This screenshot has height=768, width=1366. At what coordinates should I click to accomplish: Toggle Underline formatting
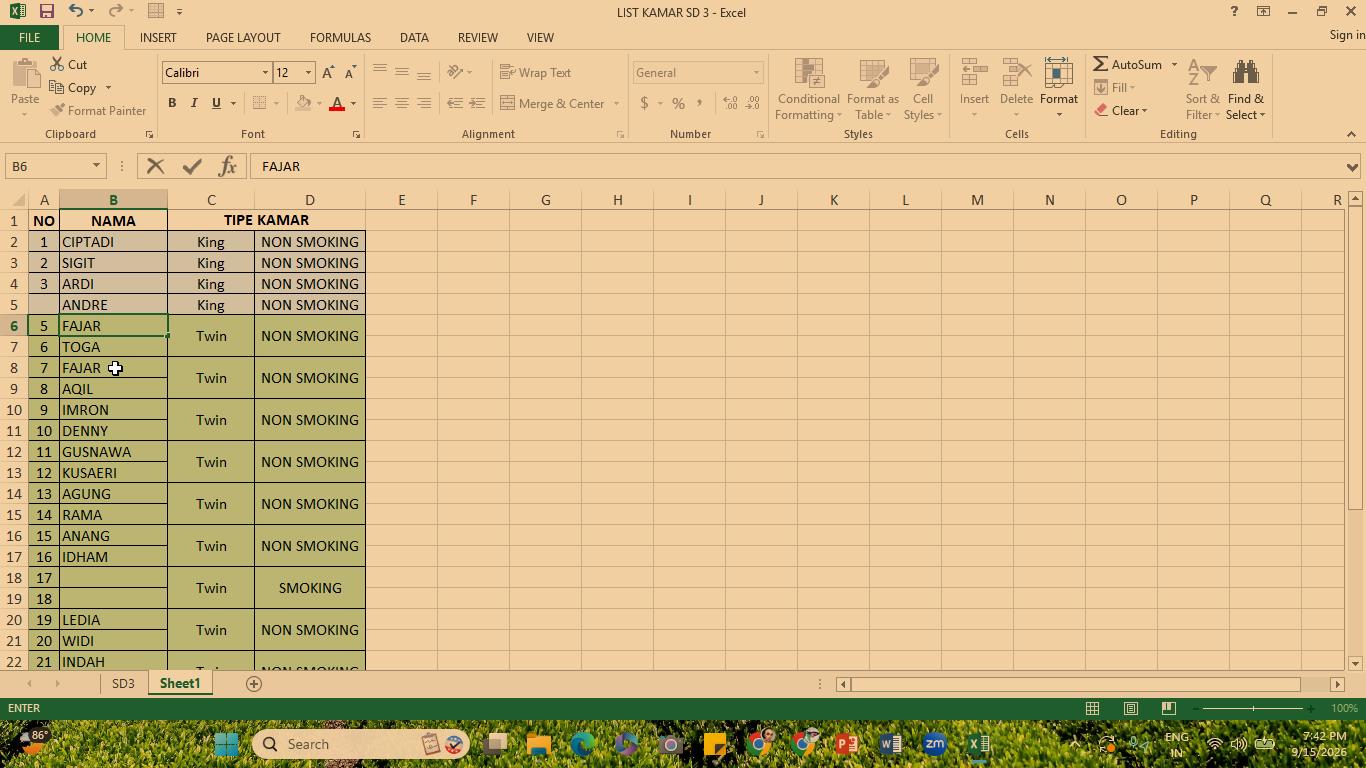coord(216,103)
